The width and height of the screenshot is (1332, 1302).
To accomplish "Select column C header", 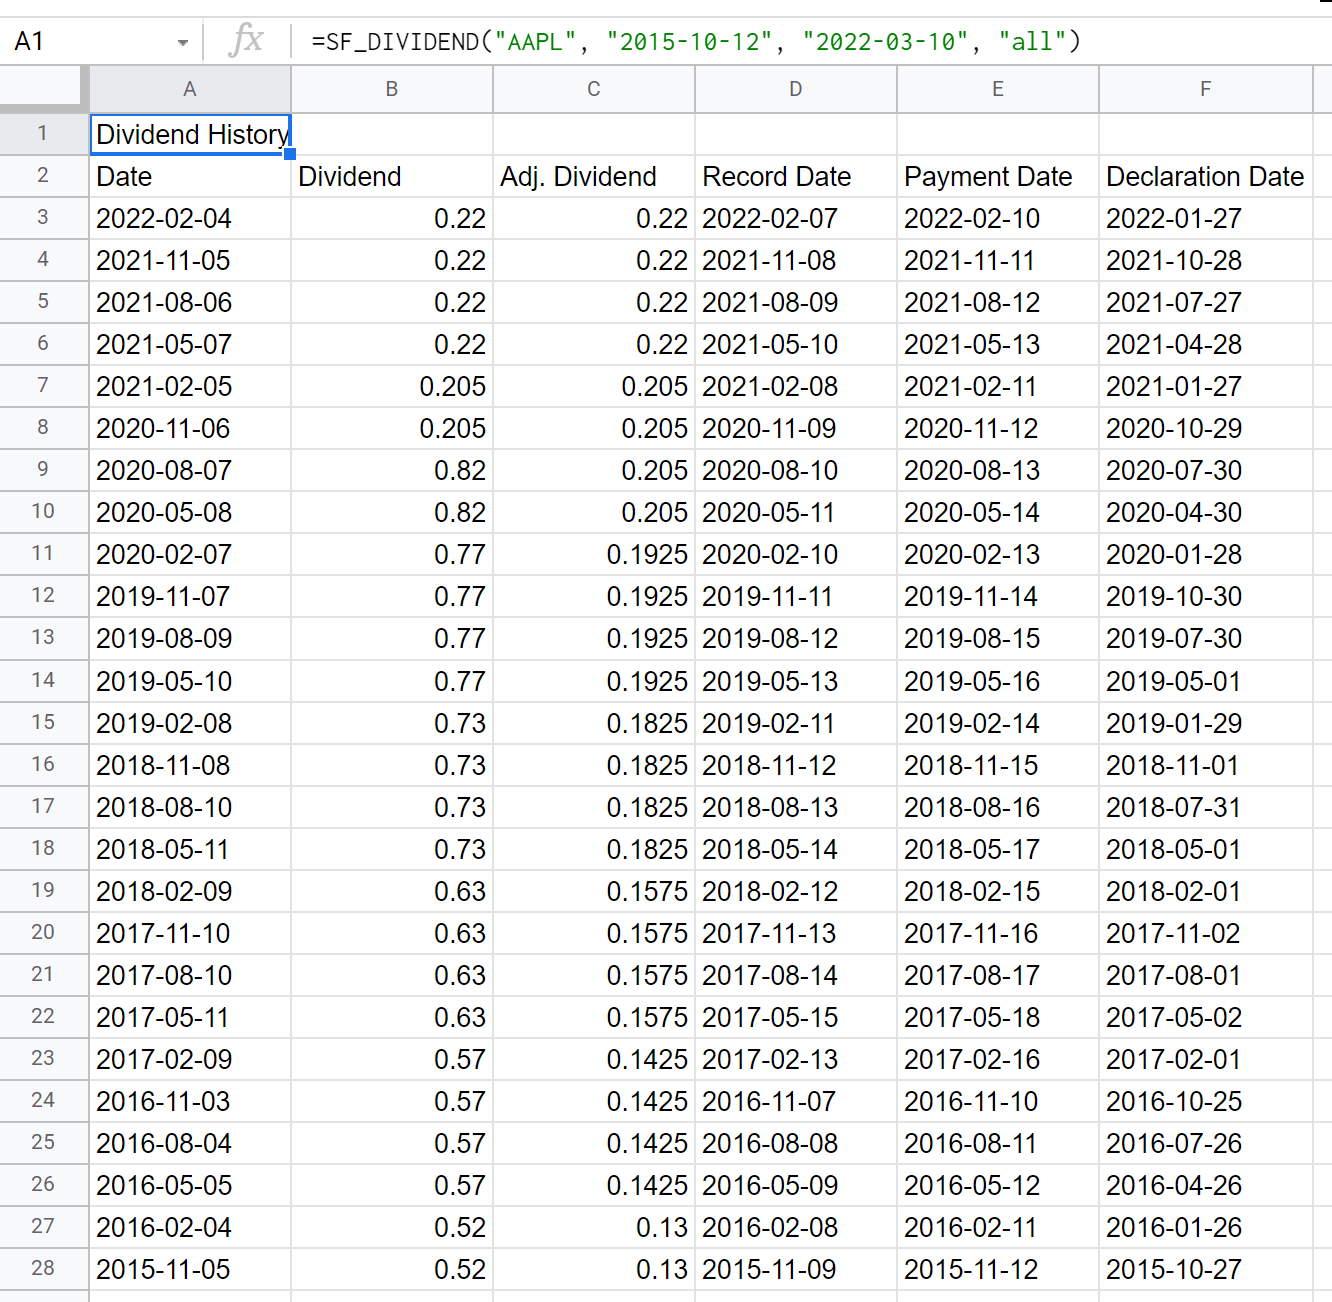I will click(x=594, y=89).
